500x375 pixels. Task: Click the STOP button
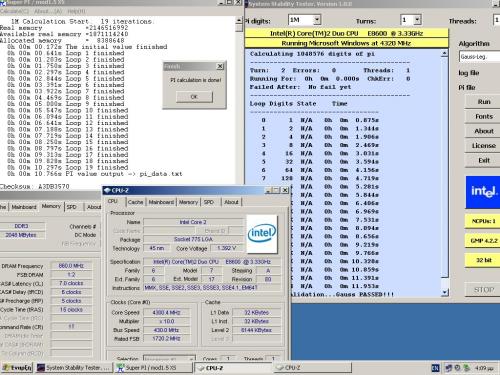coord(483,290)
